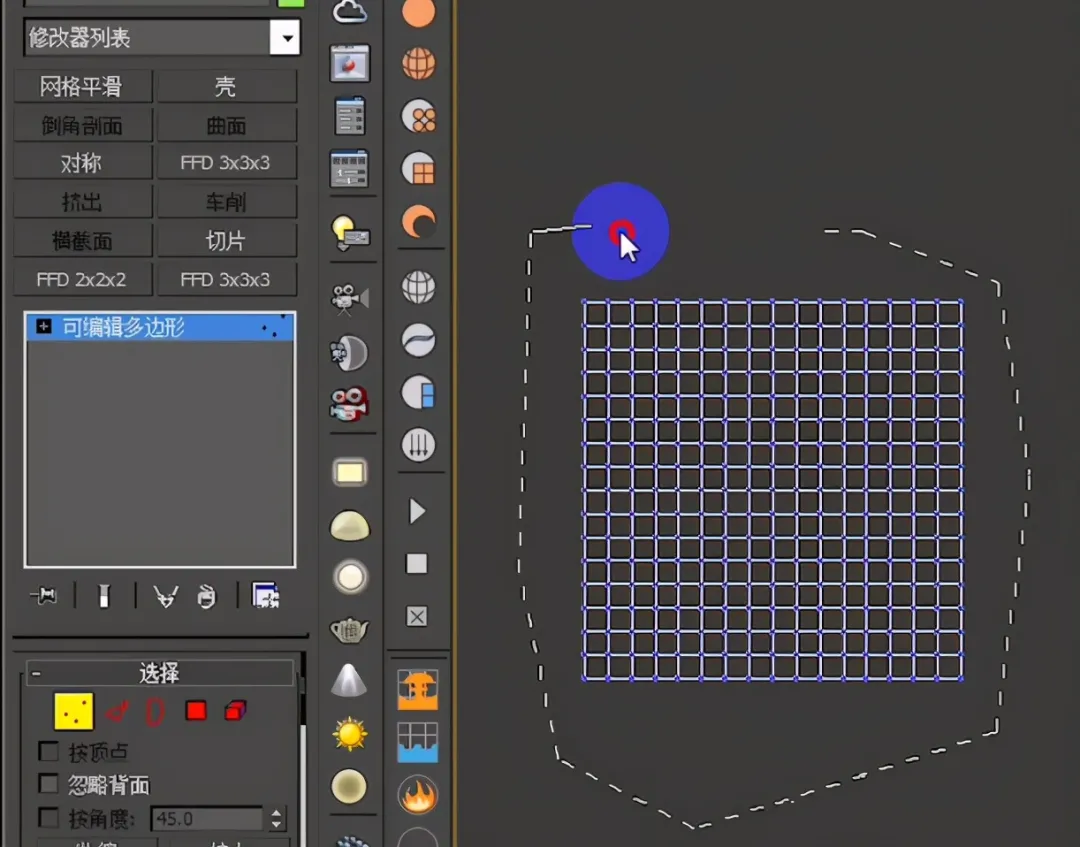Click the Pin Stack icon
Image resolution: width=1080 pixels, height=847 pixels.
(43, 597)
